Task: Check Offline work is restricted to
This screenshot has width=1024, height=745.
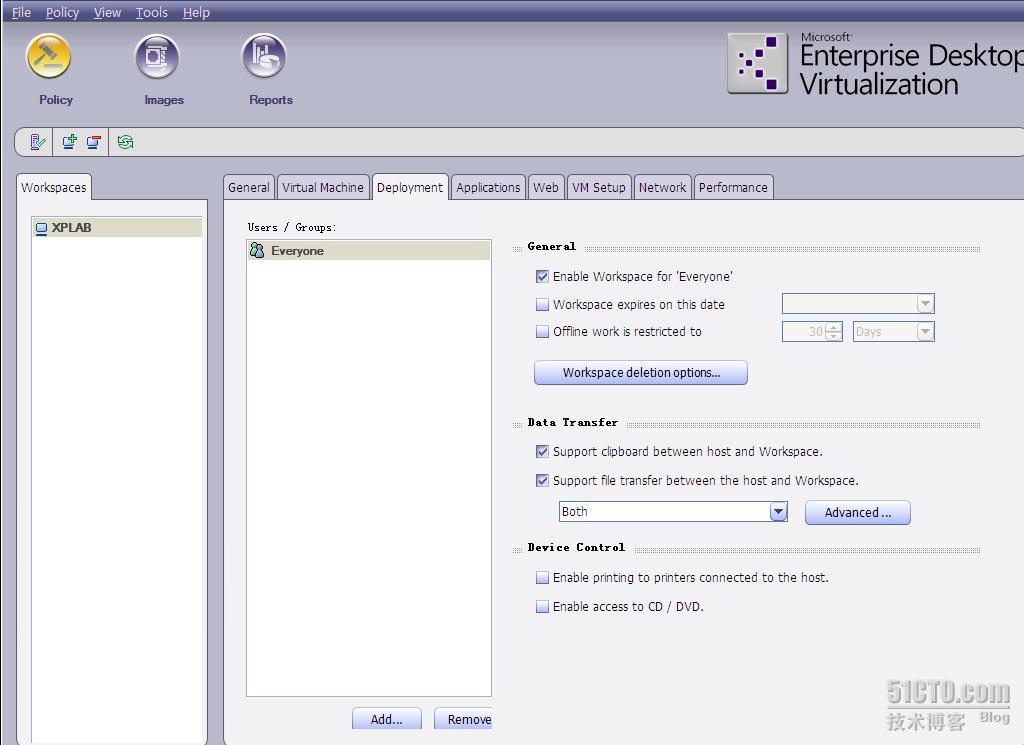Action: pos(542,332)
